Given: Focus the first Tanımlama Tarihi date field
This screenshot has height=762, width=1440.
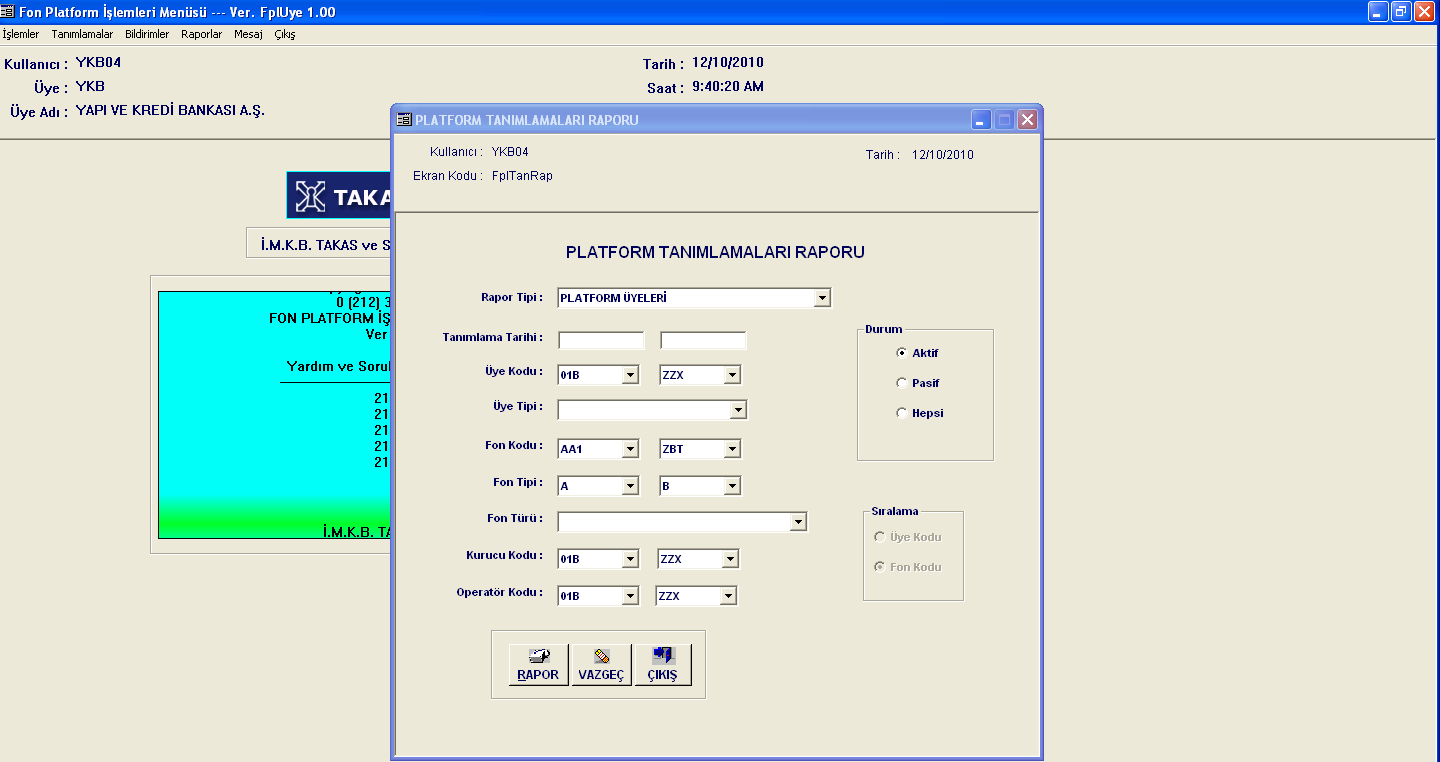Looking at the screenshot, I should (601, 340).
